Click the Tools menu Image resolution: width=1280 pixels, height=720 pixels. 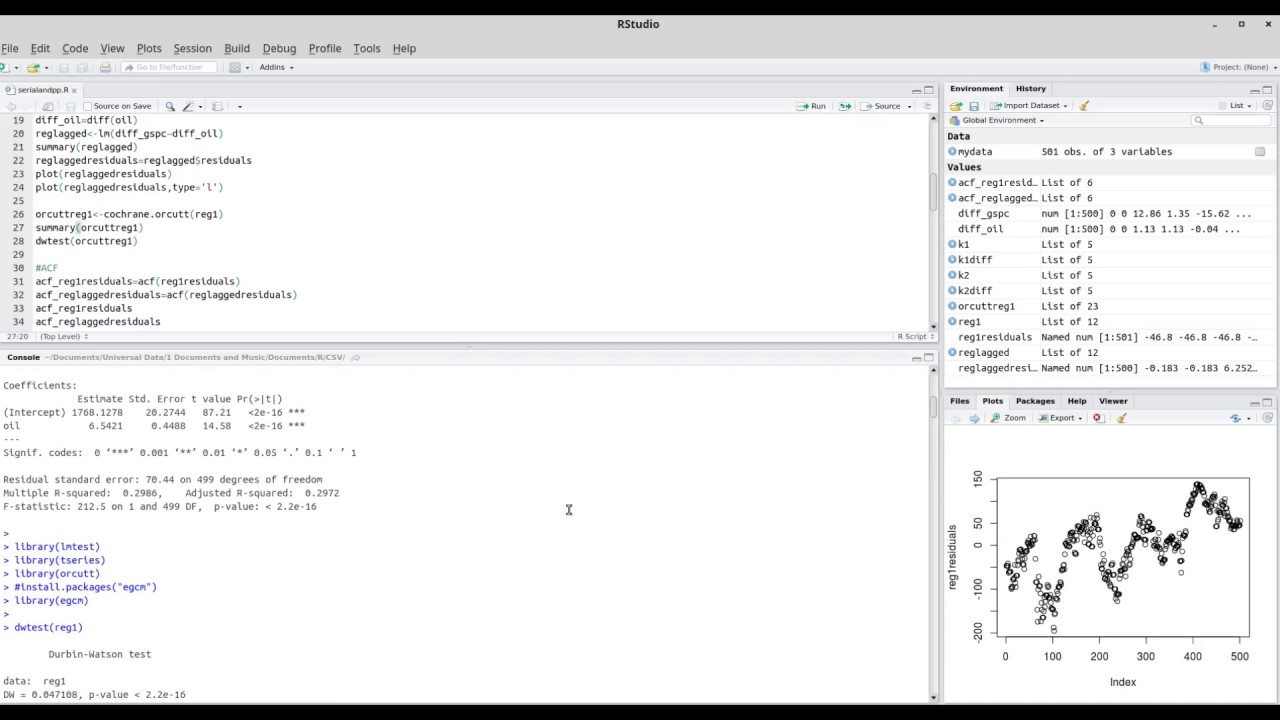tap(366, 48)
